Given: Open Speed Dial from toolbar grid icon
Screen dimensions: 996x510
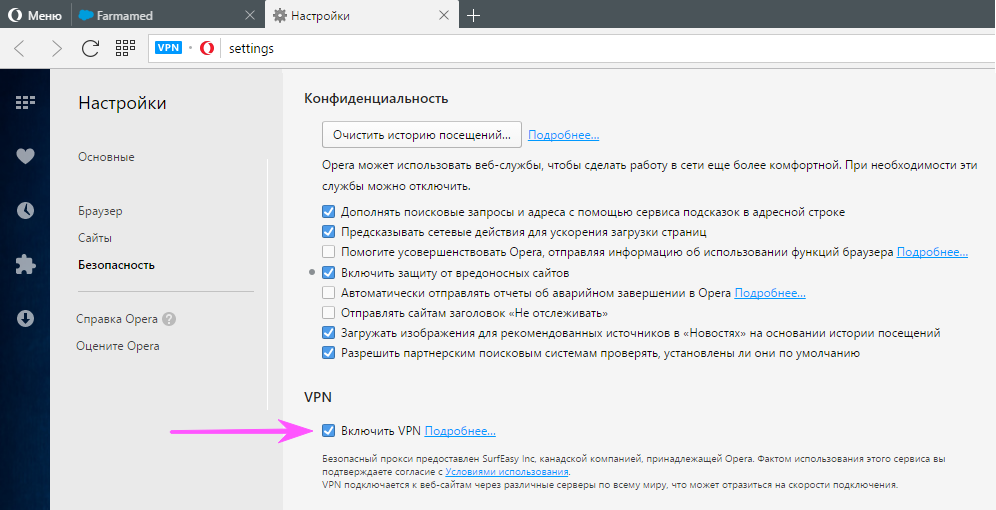Looking at the screenshot, I should (125, 48).
